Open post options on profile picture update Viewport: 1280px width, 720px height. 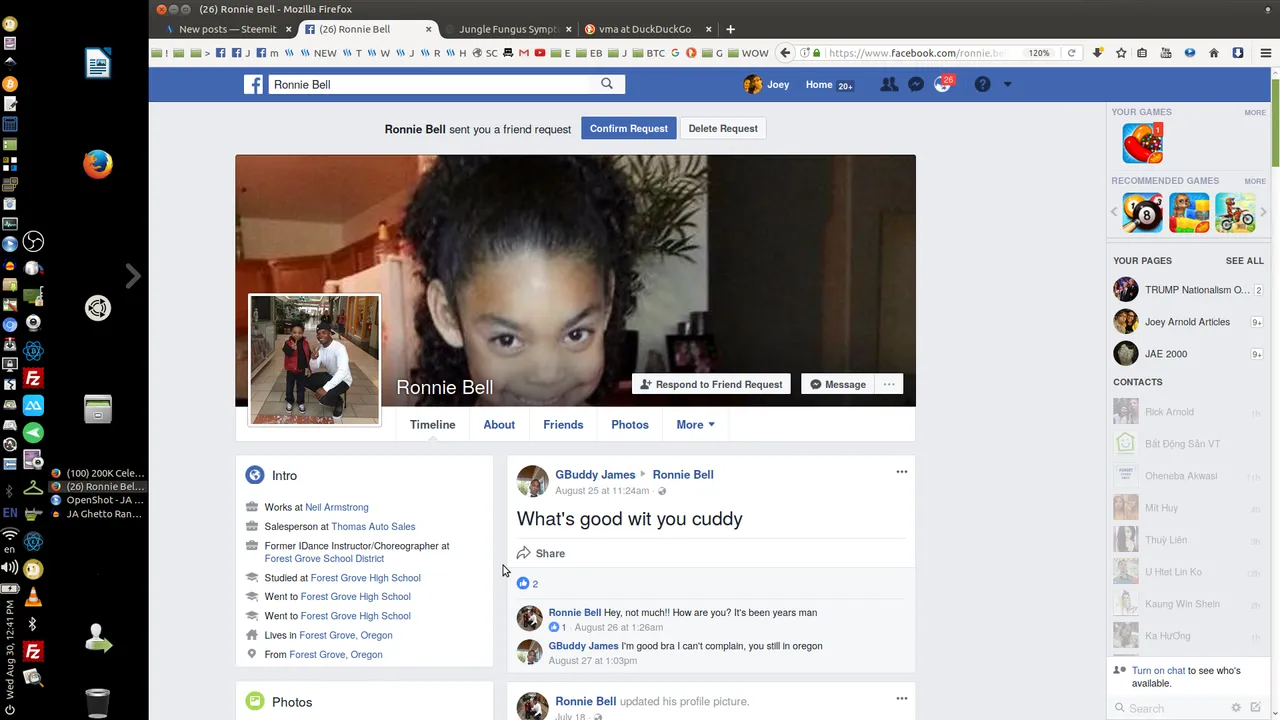[x=901, y=699]
